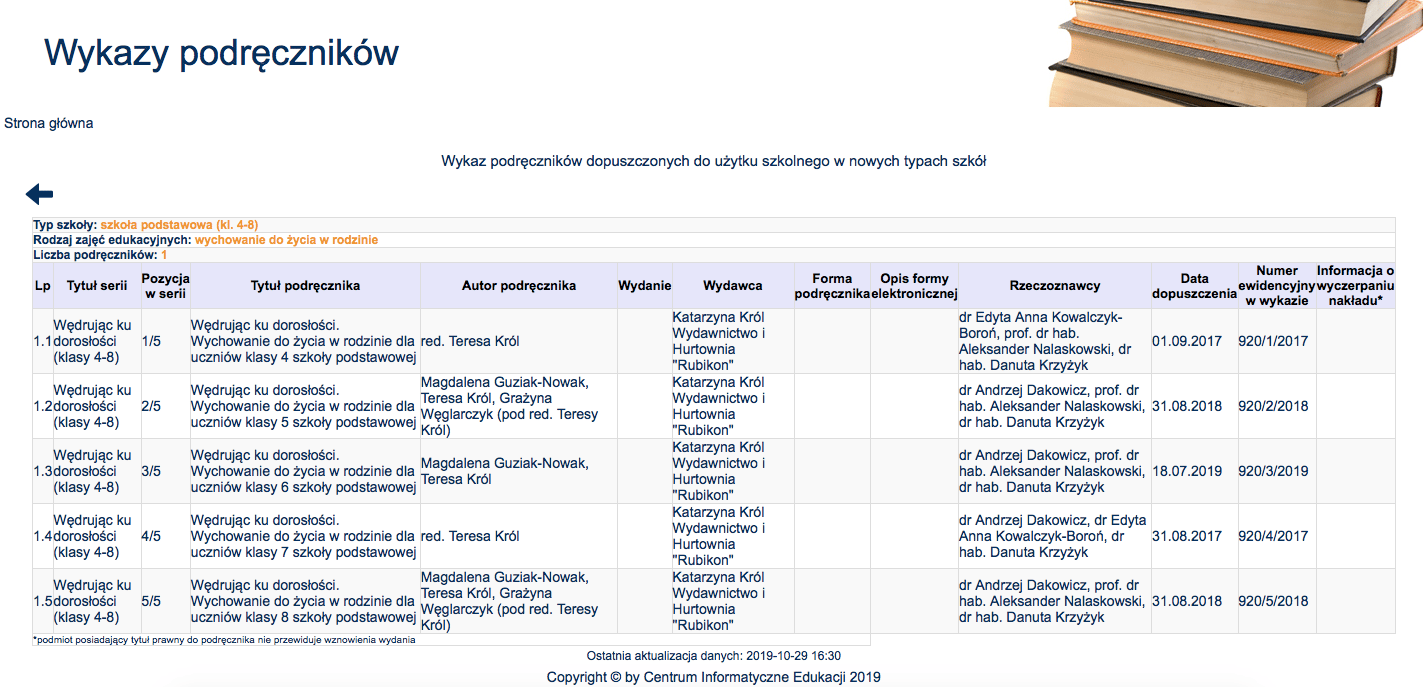
Task: Click the 'Autor podręcznika' column header
Action: (x=519, y=285)
